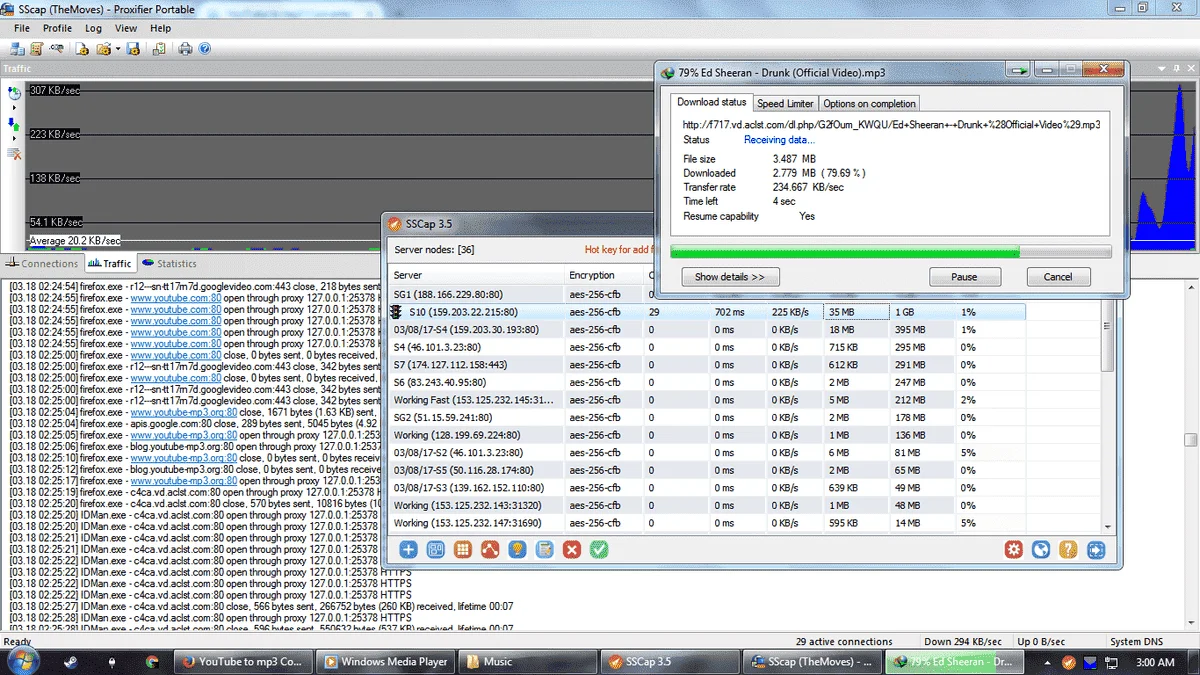
Task: Open Proxification Rules icon in Proxifier toolbar
Action: (36, 48)
